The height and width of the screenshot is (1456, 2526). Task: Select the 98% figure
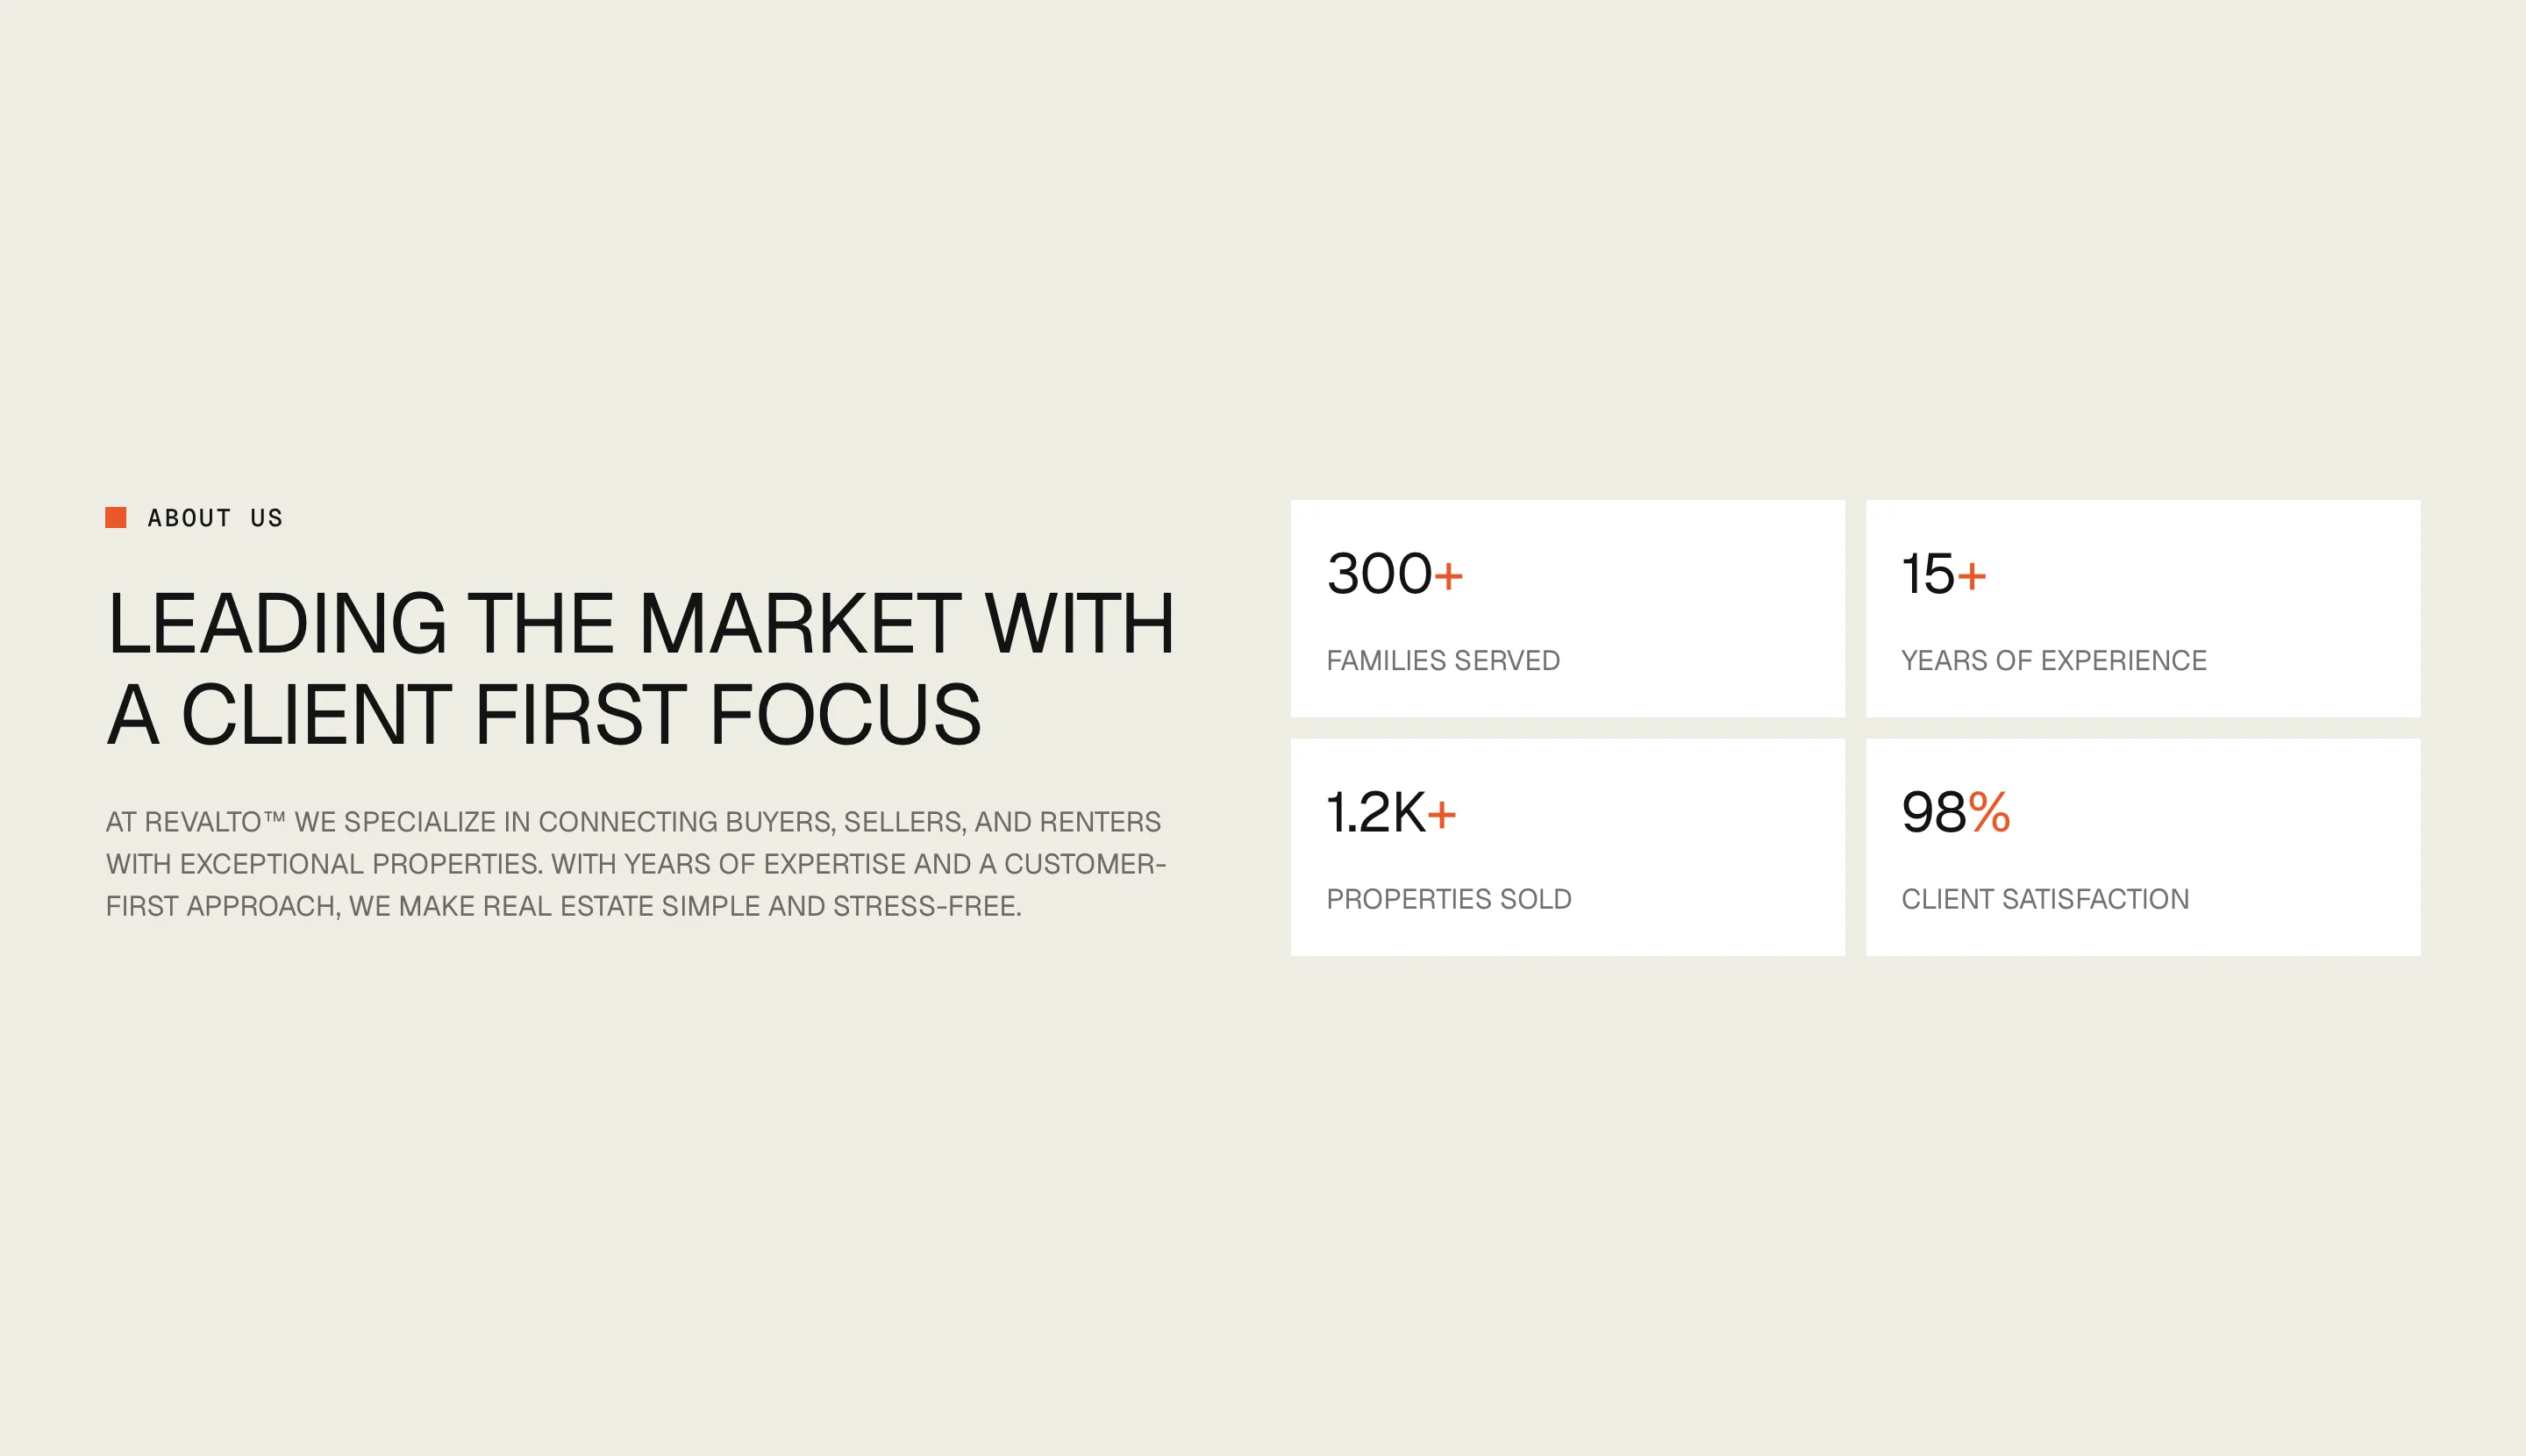tap(1956, 812)
